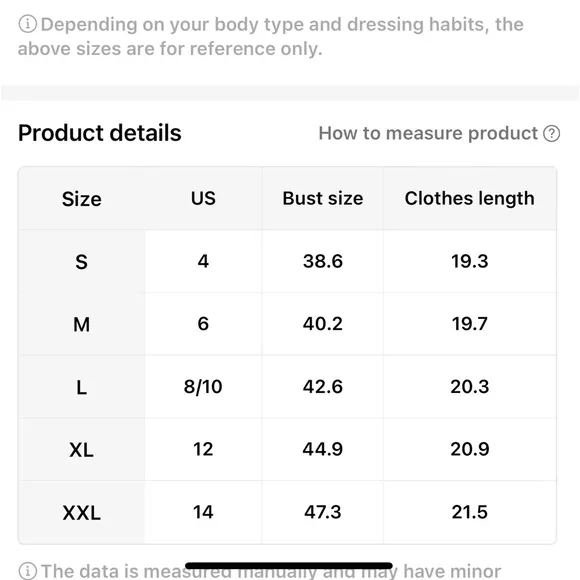Screen dimensions: 580x580
Task: Tap info icon beside body type note
Action: click(27, 24)
